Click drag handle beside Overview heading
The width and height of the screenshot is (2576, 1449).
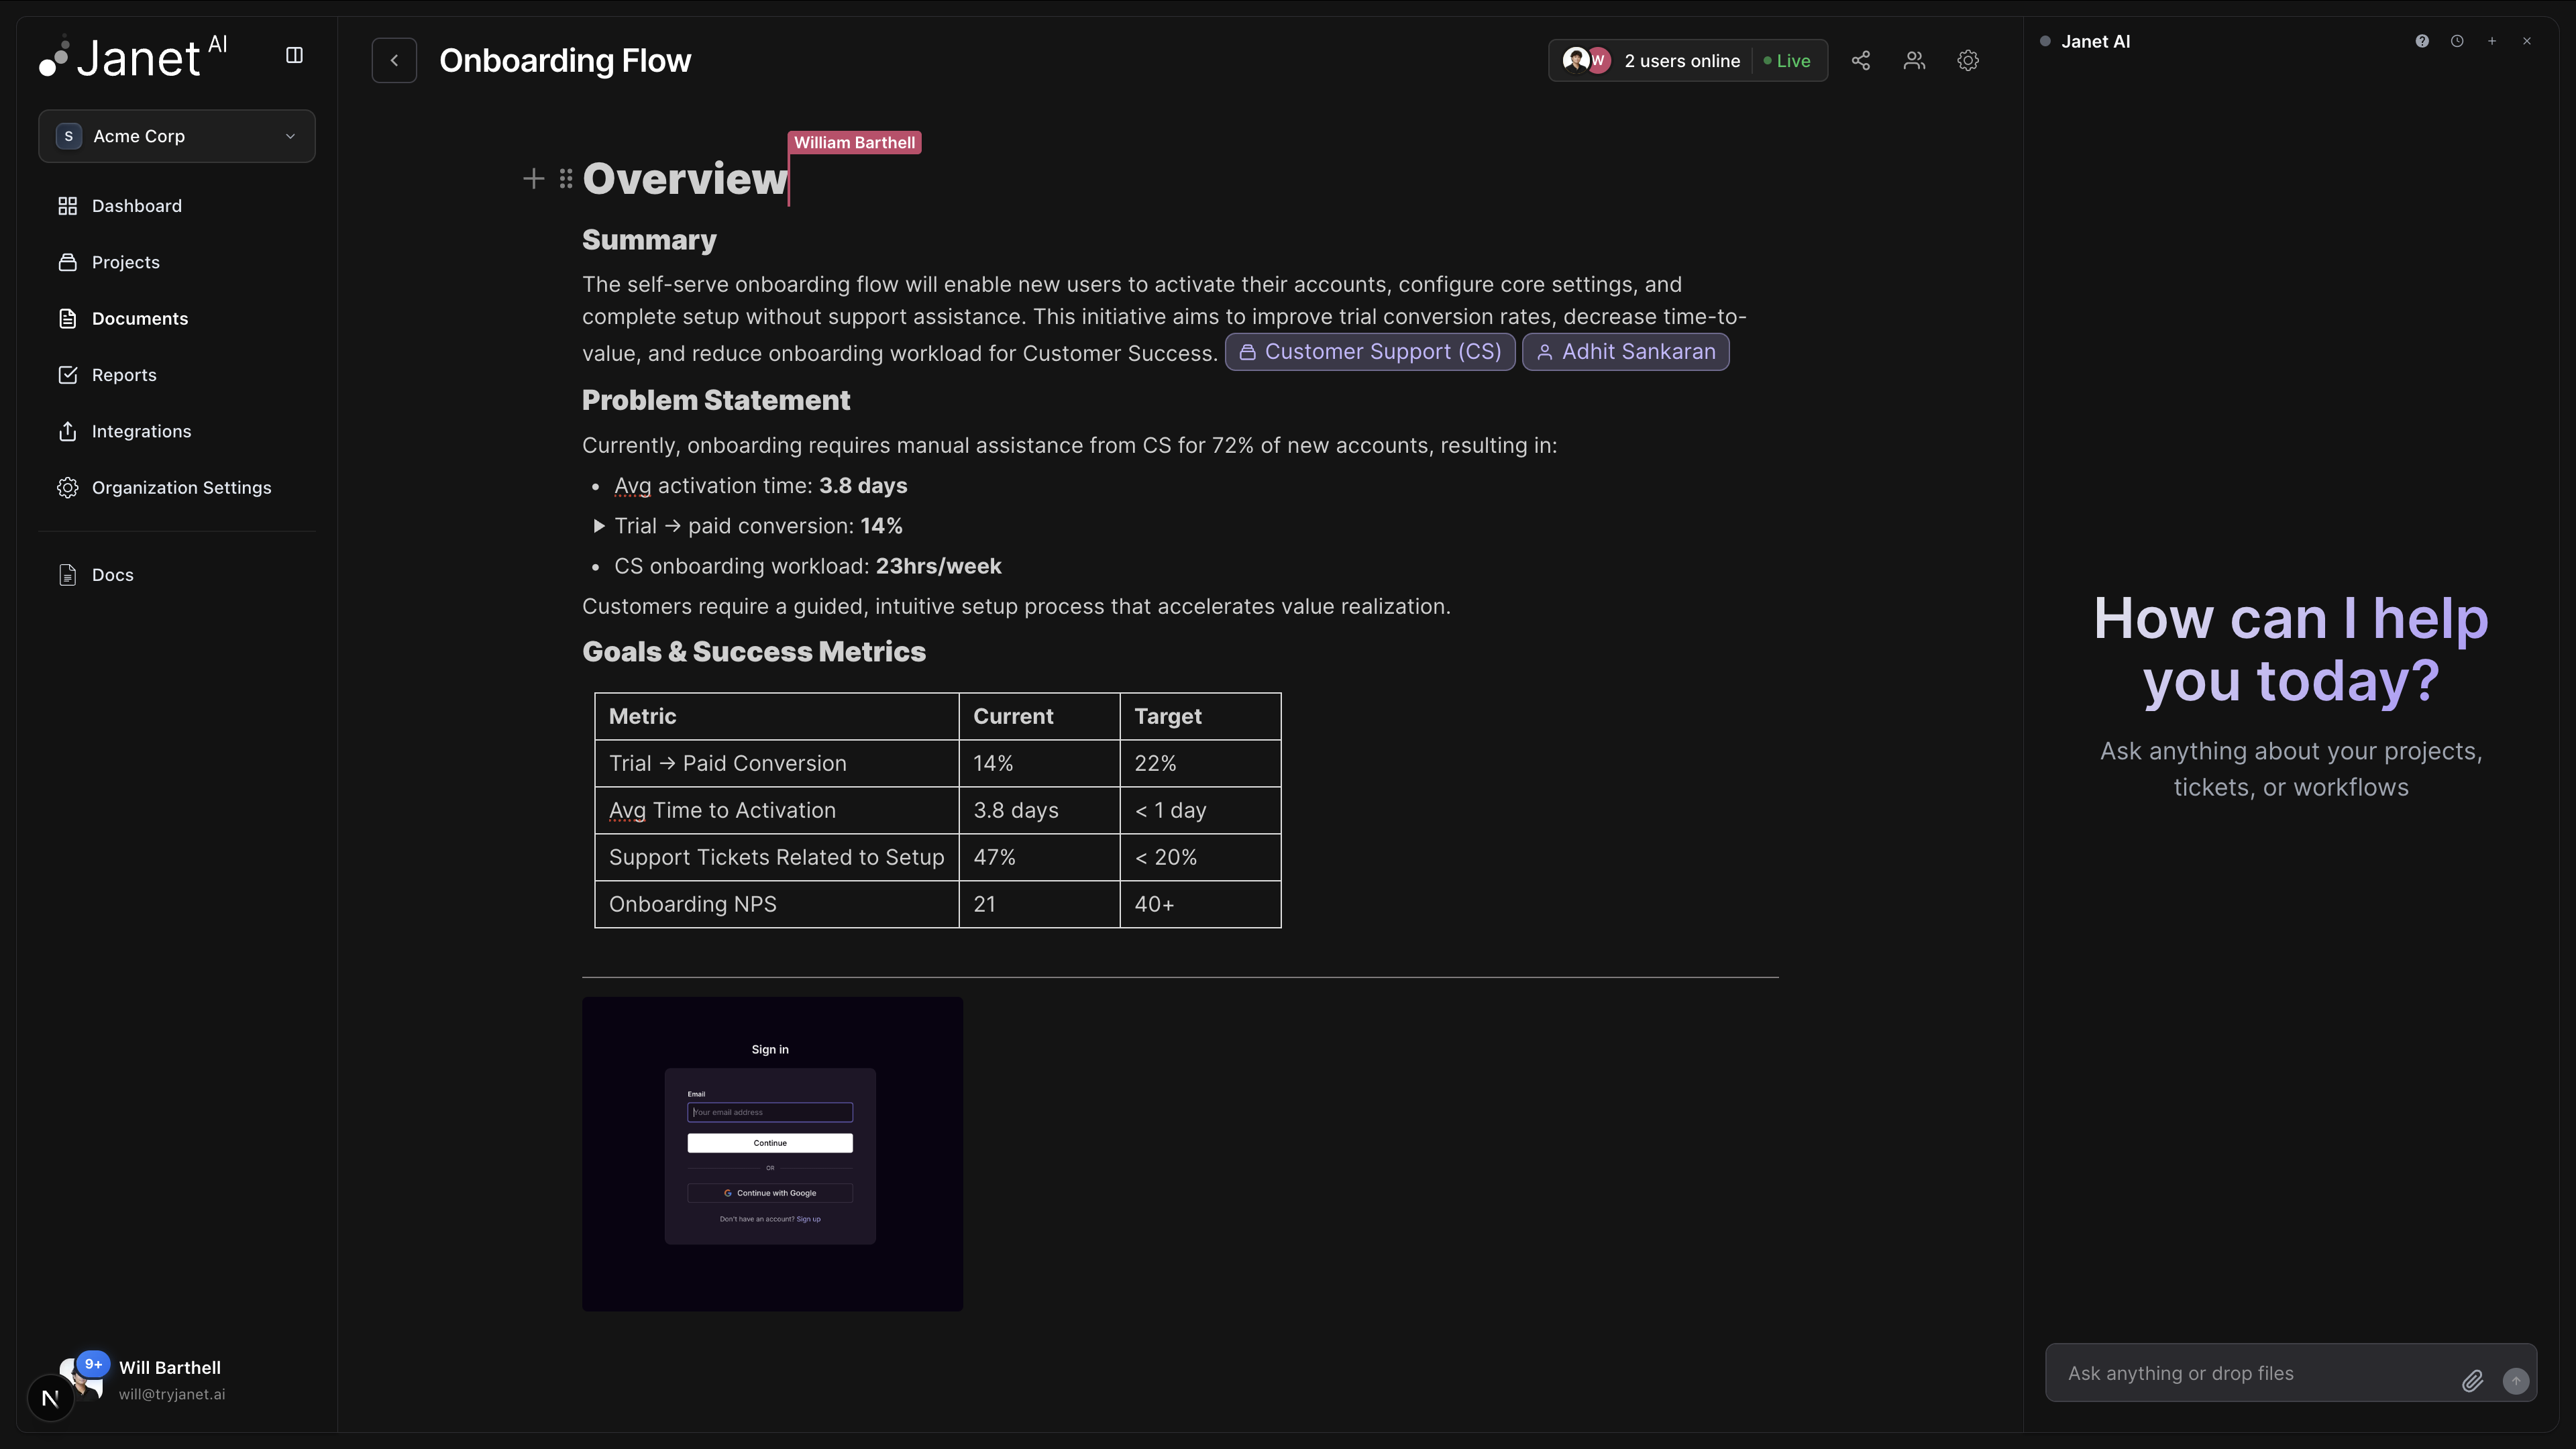pyautogui.click(x=566, y=179)
